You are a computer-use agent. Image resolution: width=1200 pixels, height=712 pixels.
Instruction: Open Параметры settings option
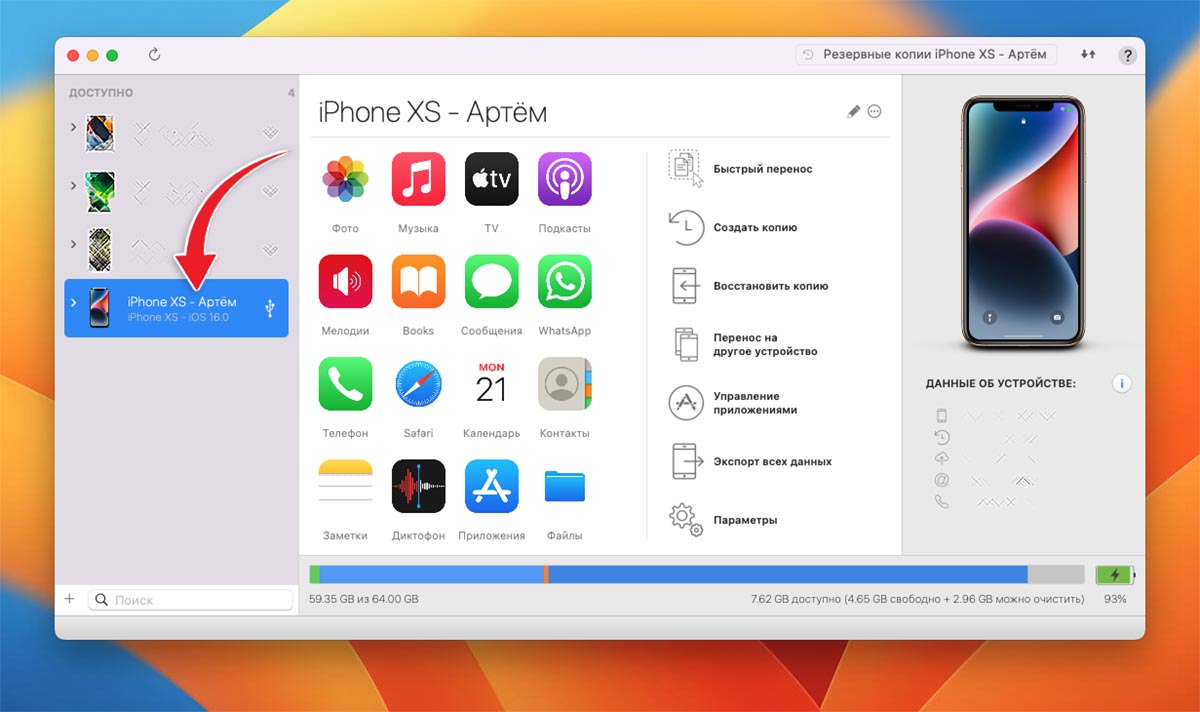pyautogui.click(x=723, y=520)
